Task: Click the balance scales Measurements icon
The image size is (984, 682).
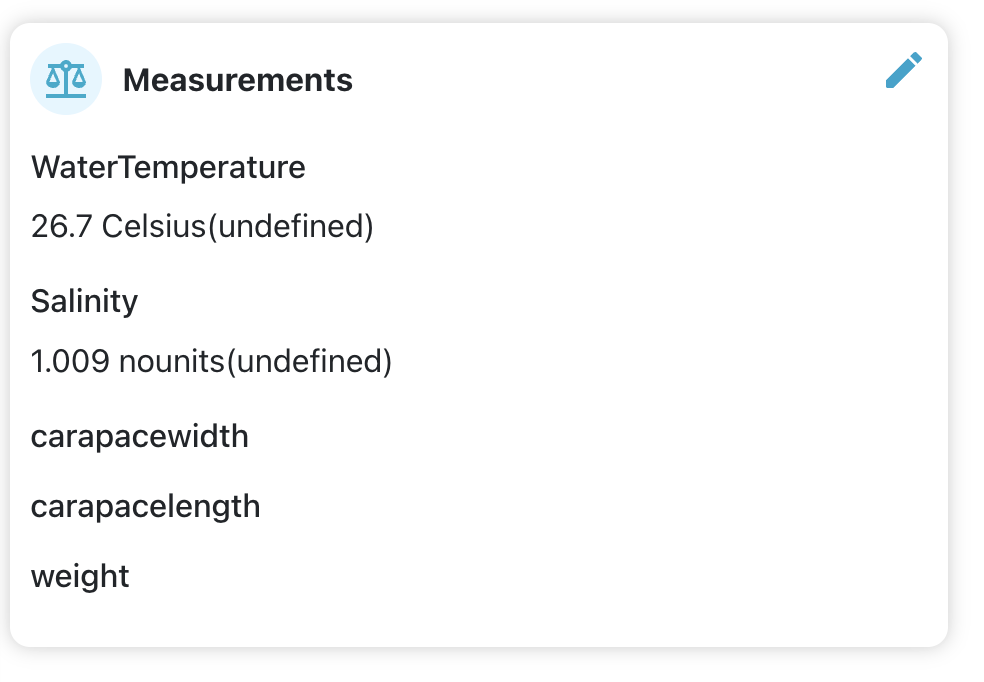Action: [x=66, y=79]
